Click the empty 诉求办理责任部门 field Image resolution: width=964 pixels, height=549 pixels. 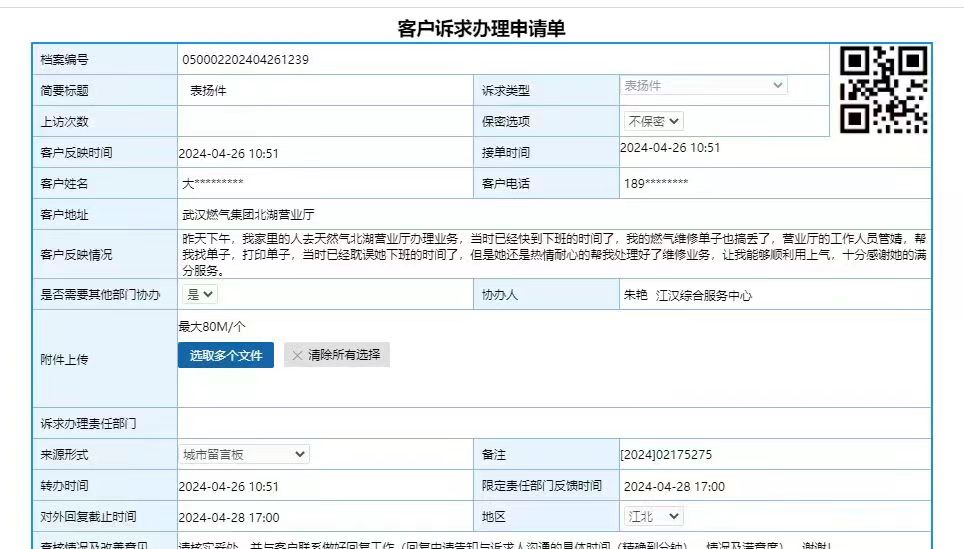click(x=550, y=424)
